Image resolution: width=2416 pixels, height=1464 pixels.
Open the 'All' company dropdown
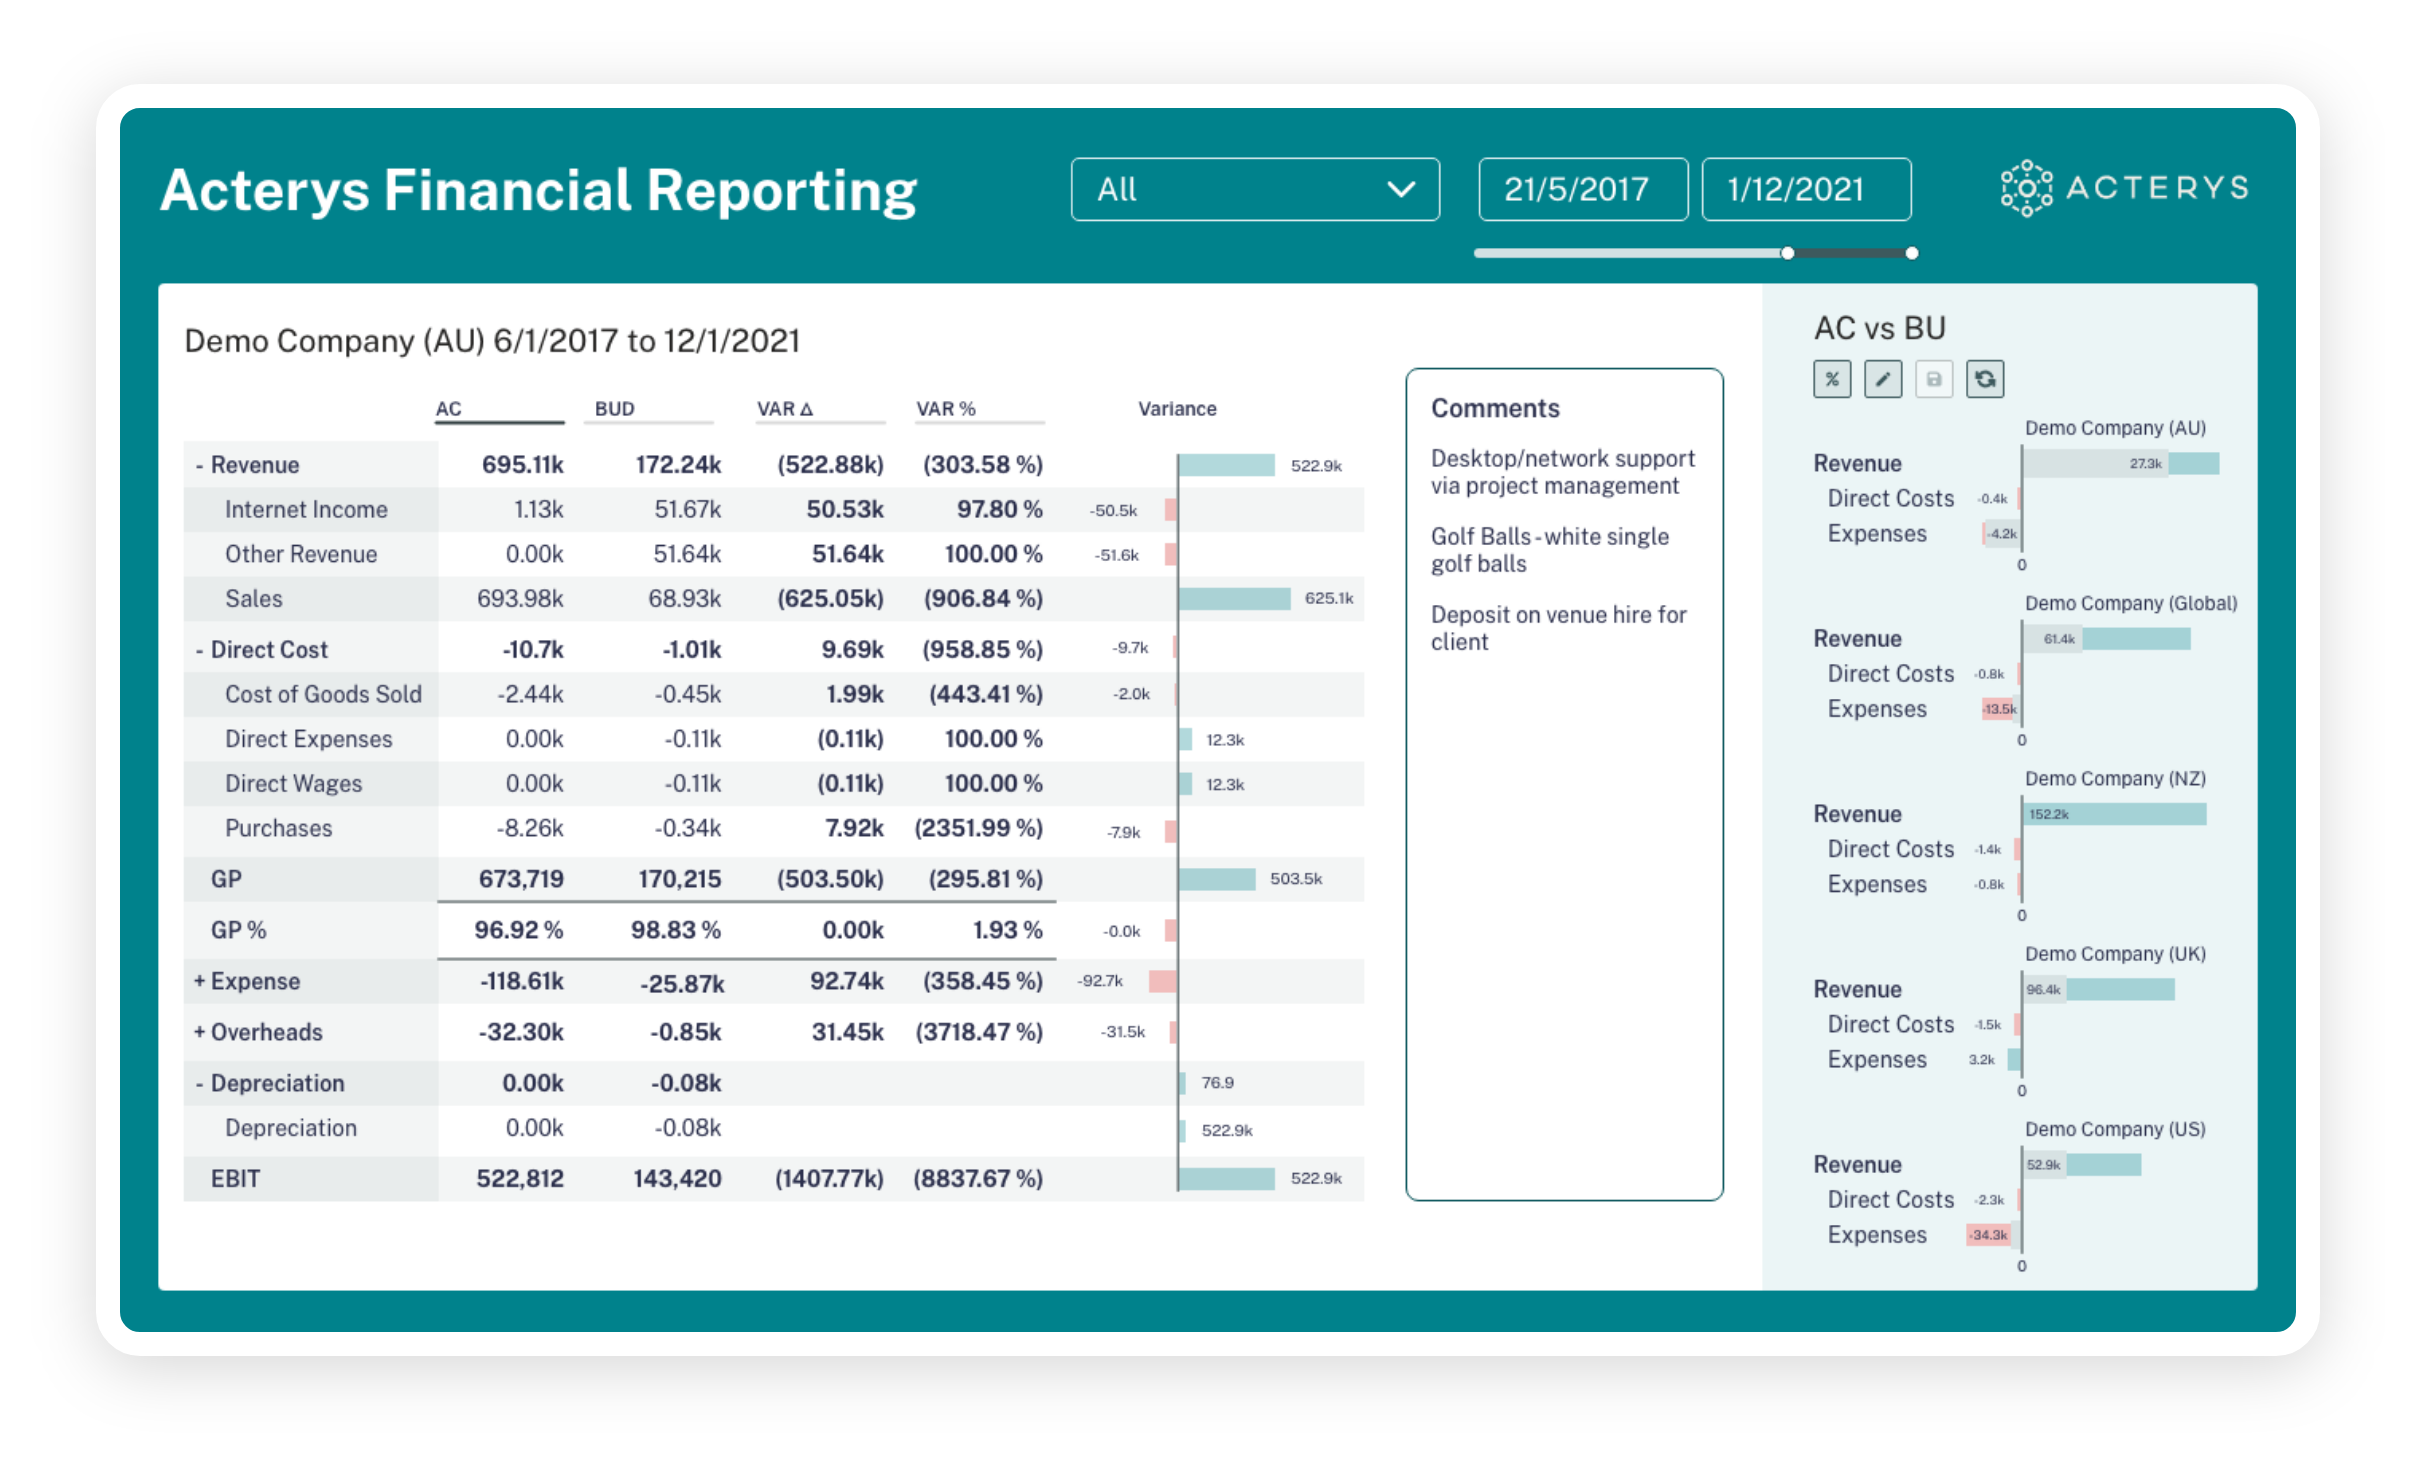pos(1254,189)
